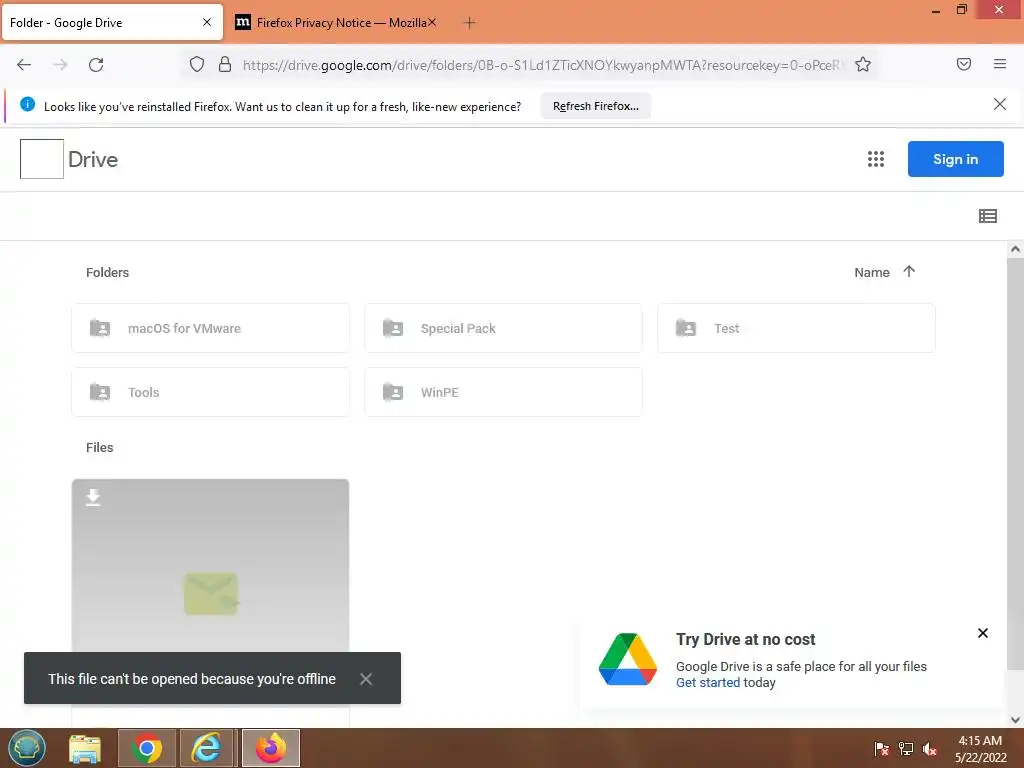Open the WinPE folder
Image resolution: width=1024 pixels, height=768 pixels.
(503, 392)
